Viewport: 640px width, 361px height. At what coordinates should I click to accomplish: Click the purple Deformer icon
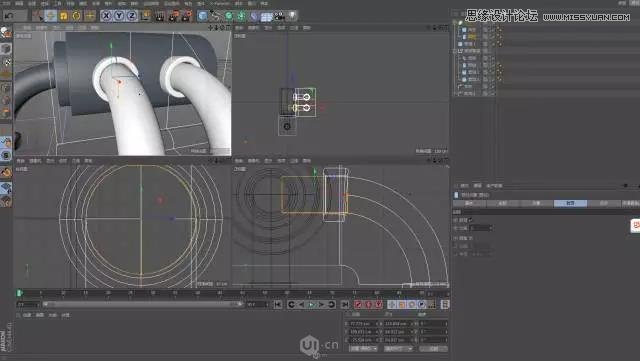(x=254, y=16)
